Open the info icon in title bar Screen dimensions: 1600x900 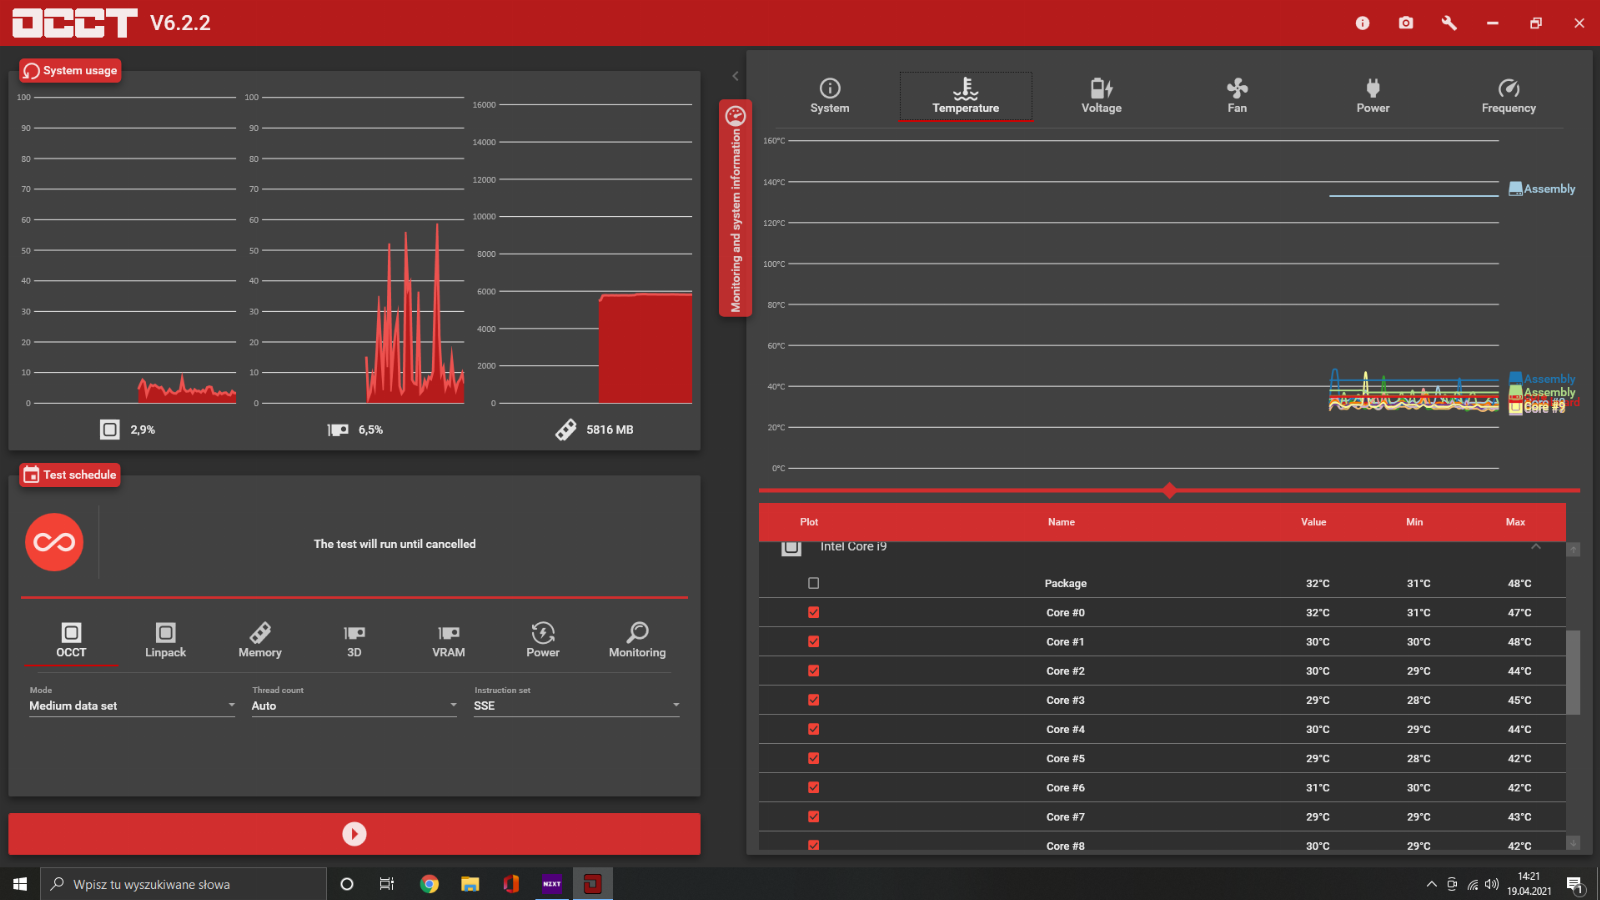[x=1362, y=23]
